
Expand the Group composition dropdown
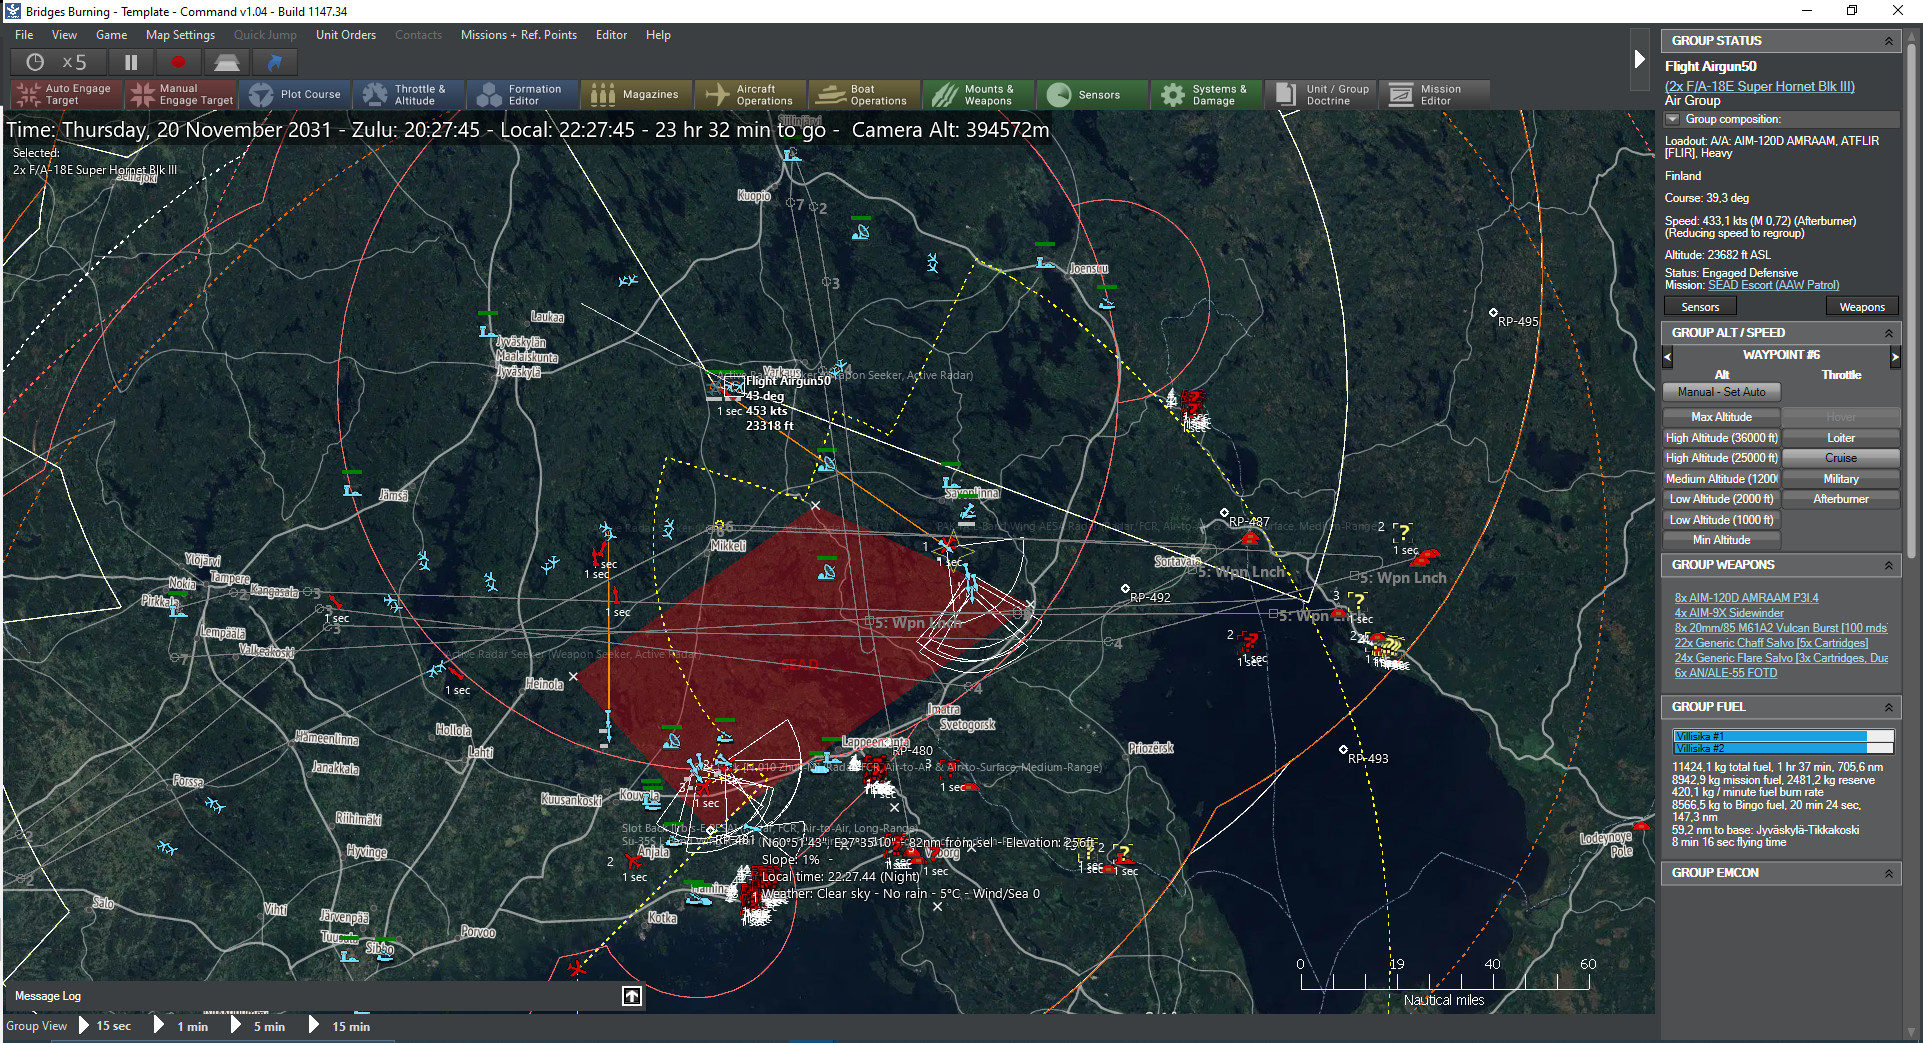point(1672,119)
